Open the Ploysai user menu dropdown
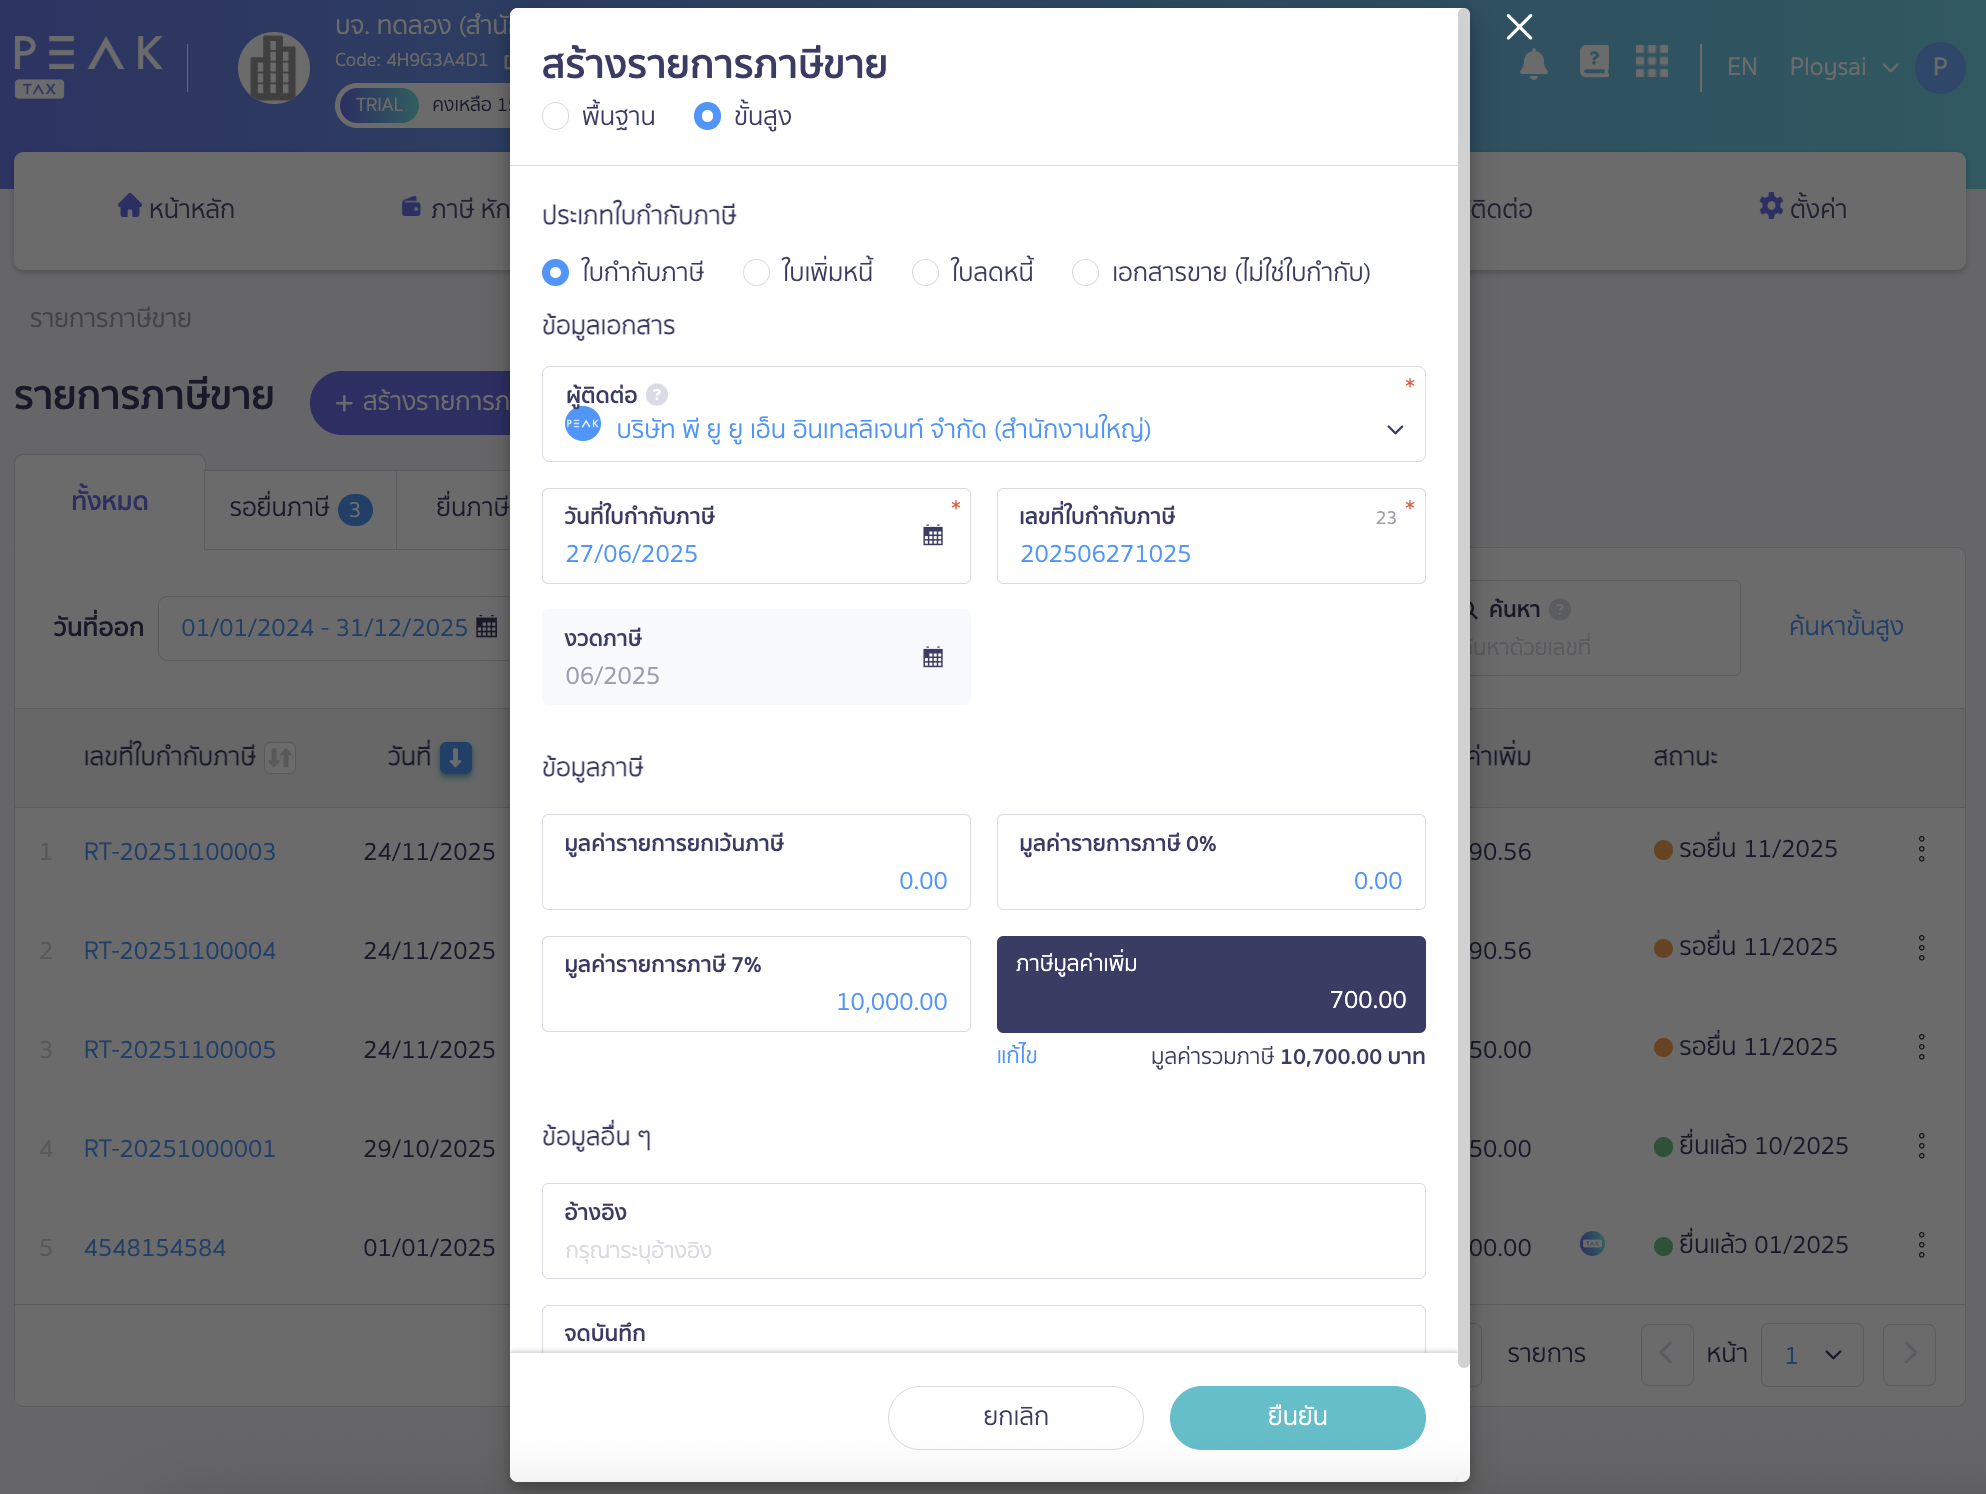The image size is (1986, 1494). click(1843, 67)
